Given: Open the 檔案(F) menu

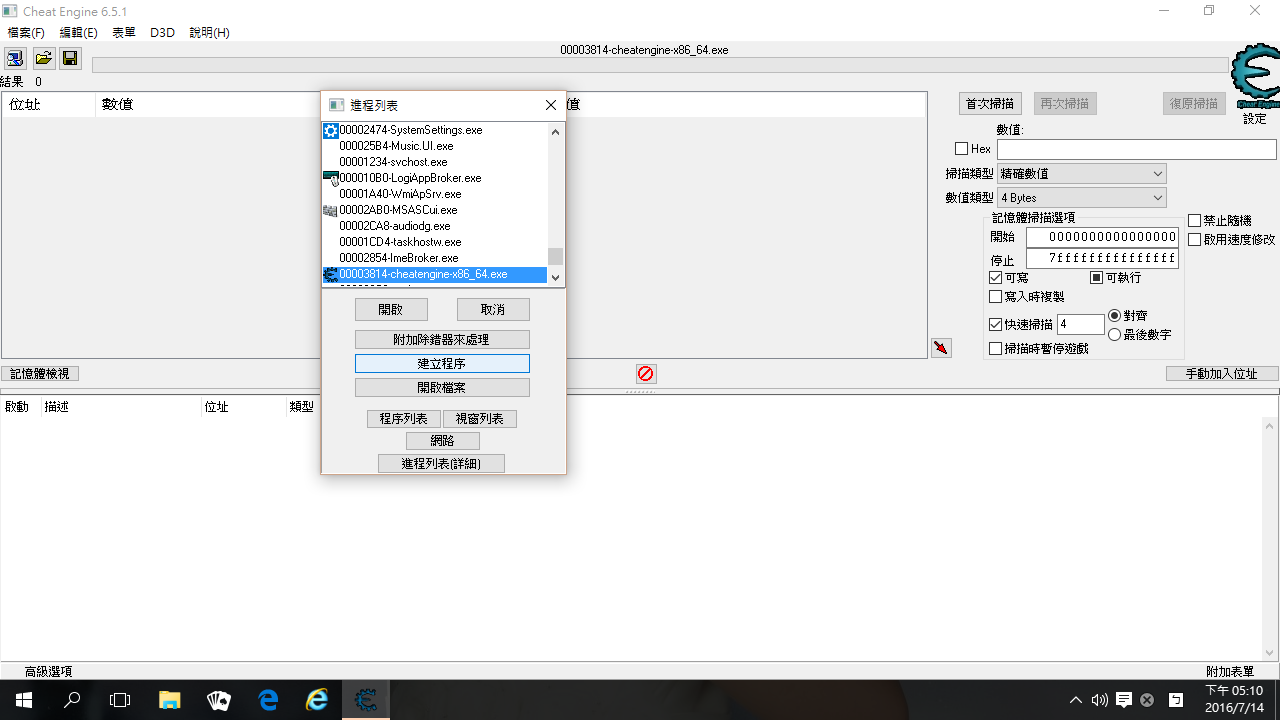Looking at the screenshot, I should click(x=27, y=32).
